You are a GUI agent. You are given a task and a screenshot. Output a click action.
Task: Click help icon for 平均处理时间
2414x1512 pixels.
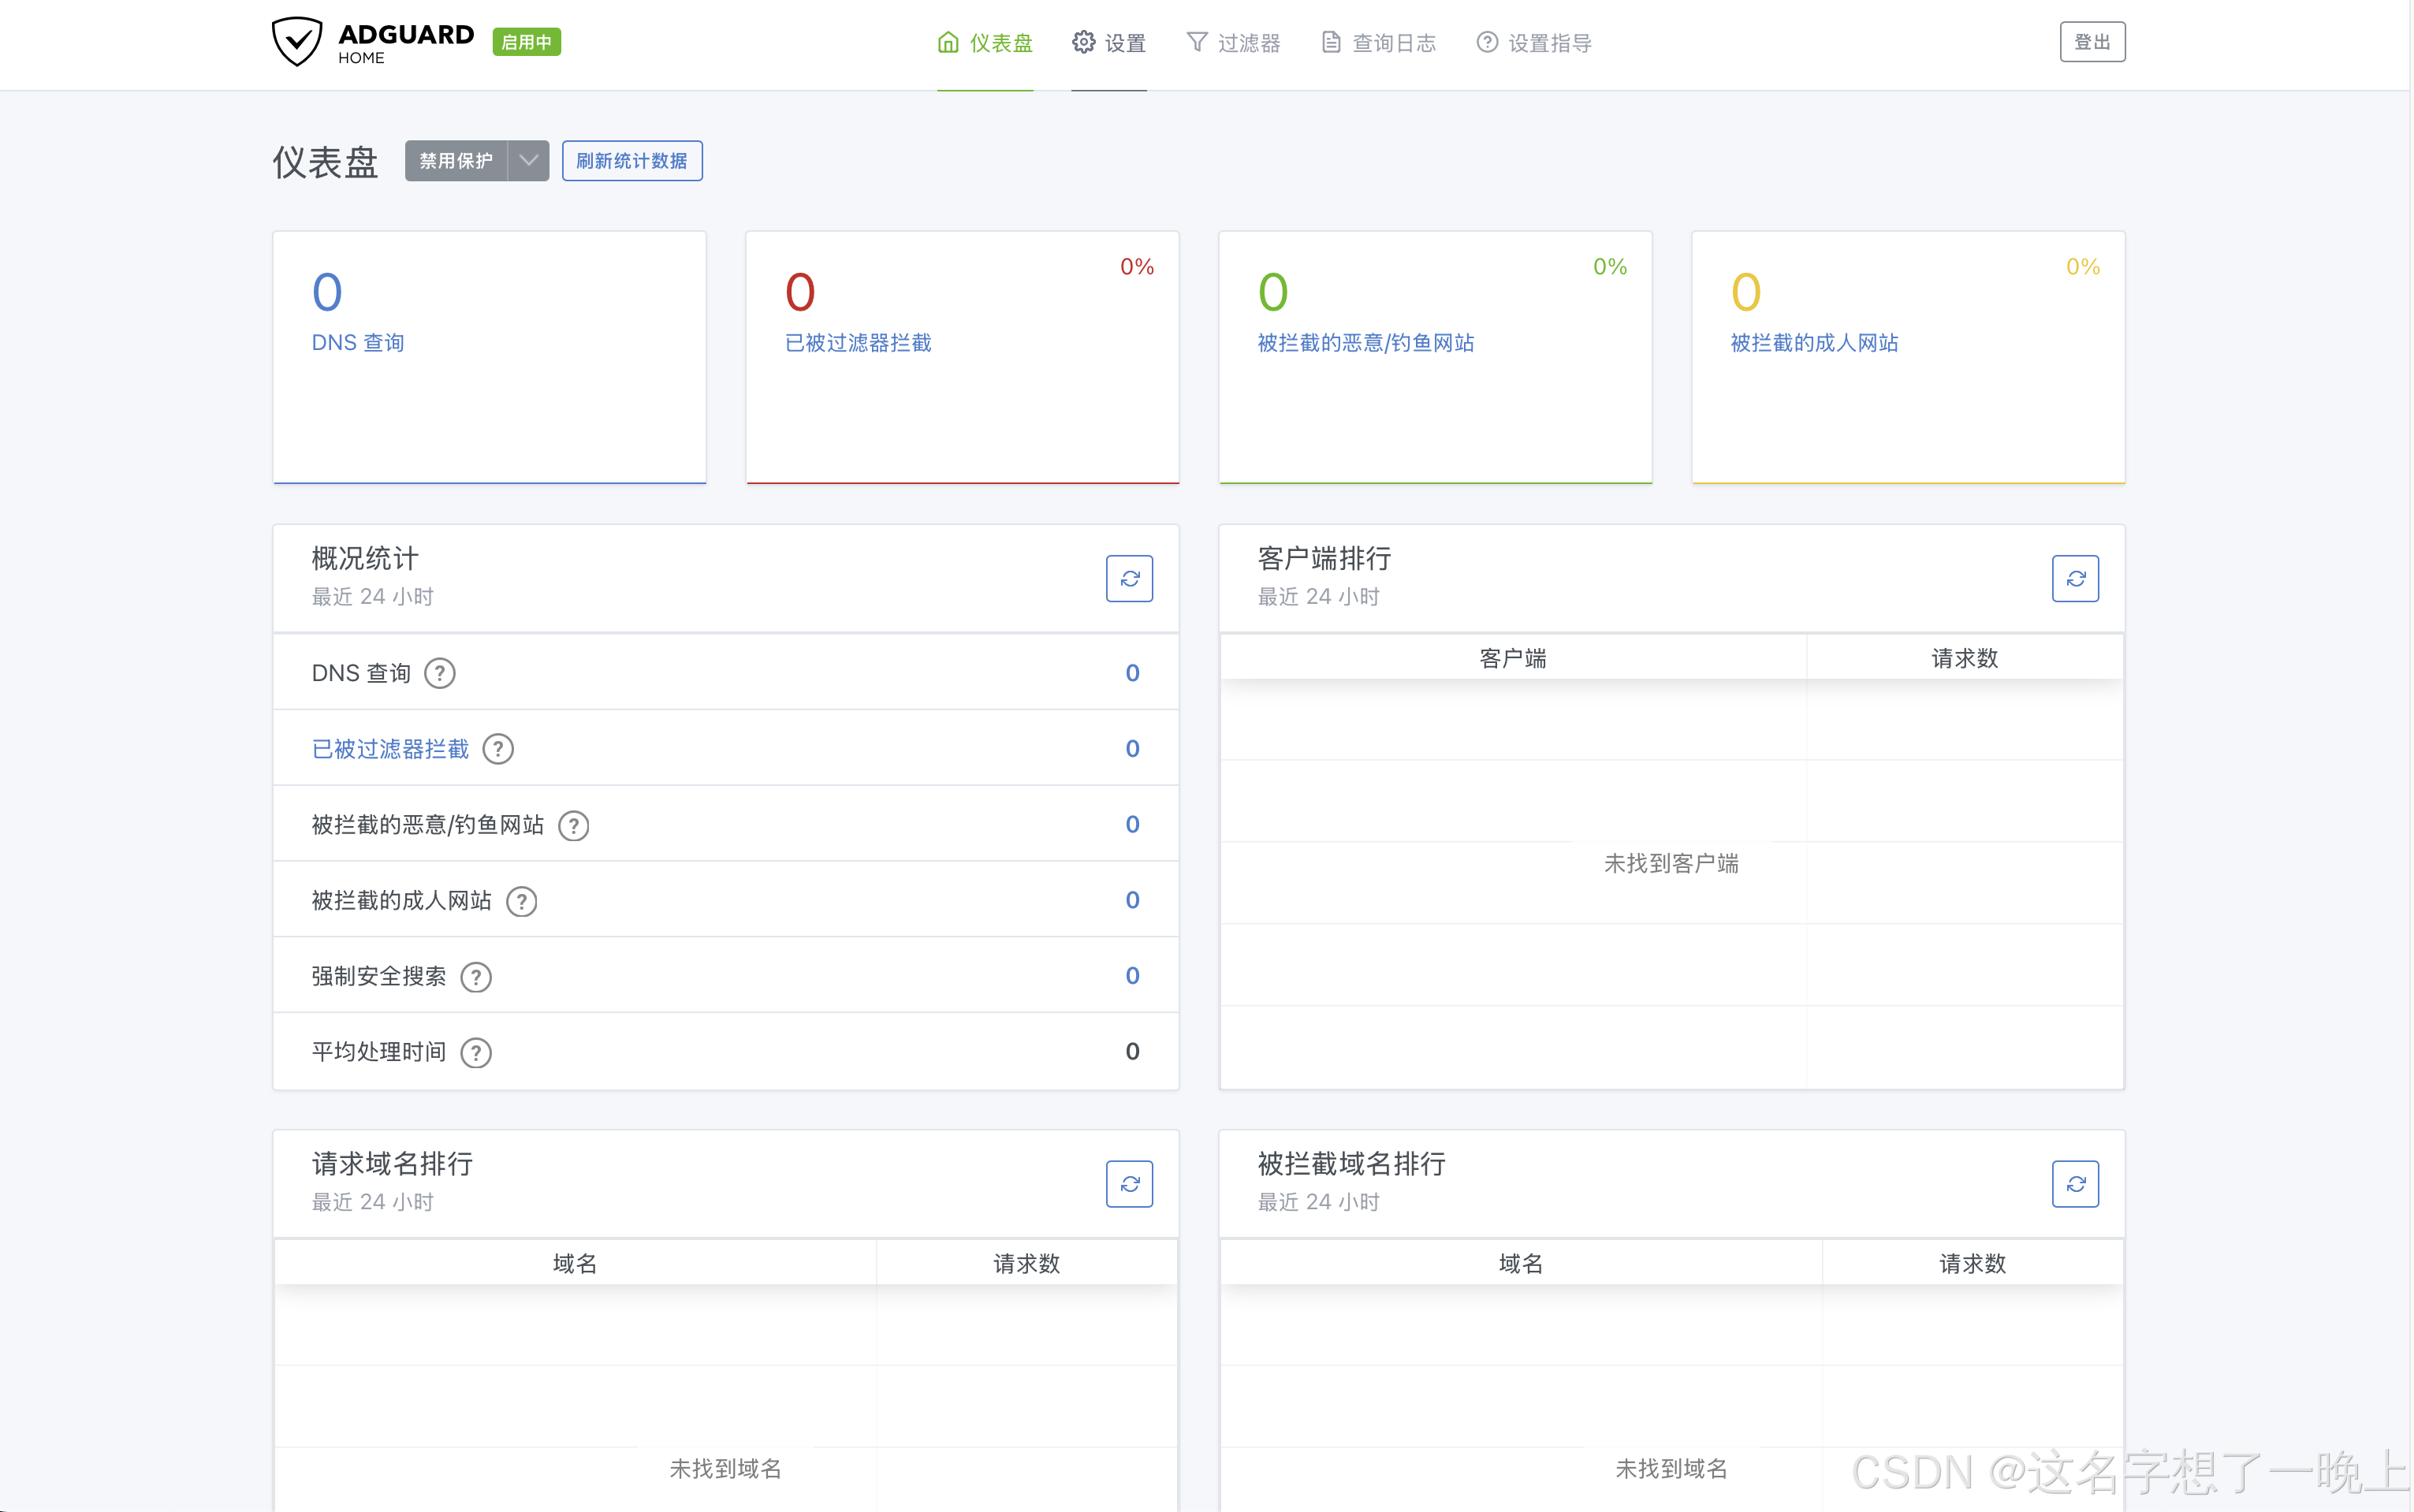476,1052
